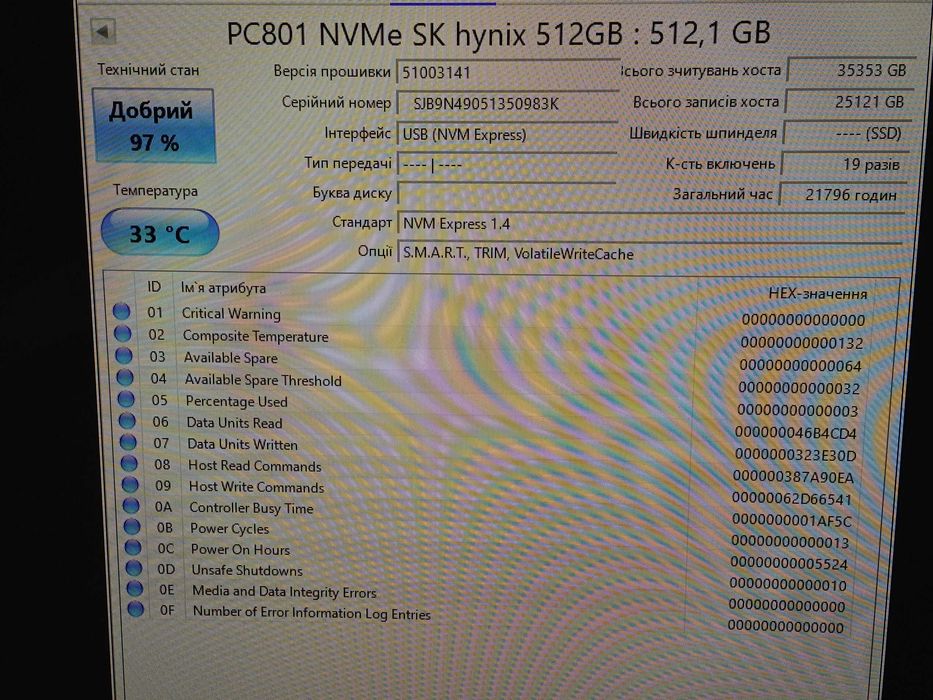Screen dimensions: 933x700
Task: Click hex value 00000000000003
Action: [x=798, y=411]
